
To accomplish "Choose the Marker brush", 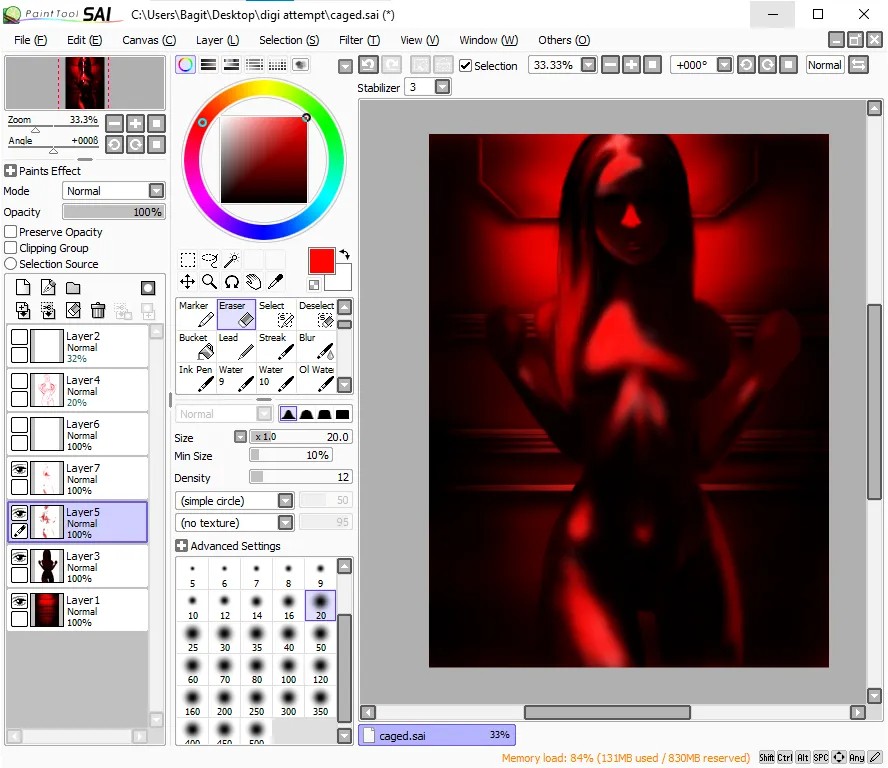I will tap(196, 314).
